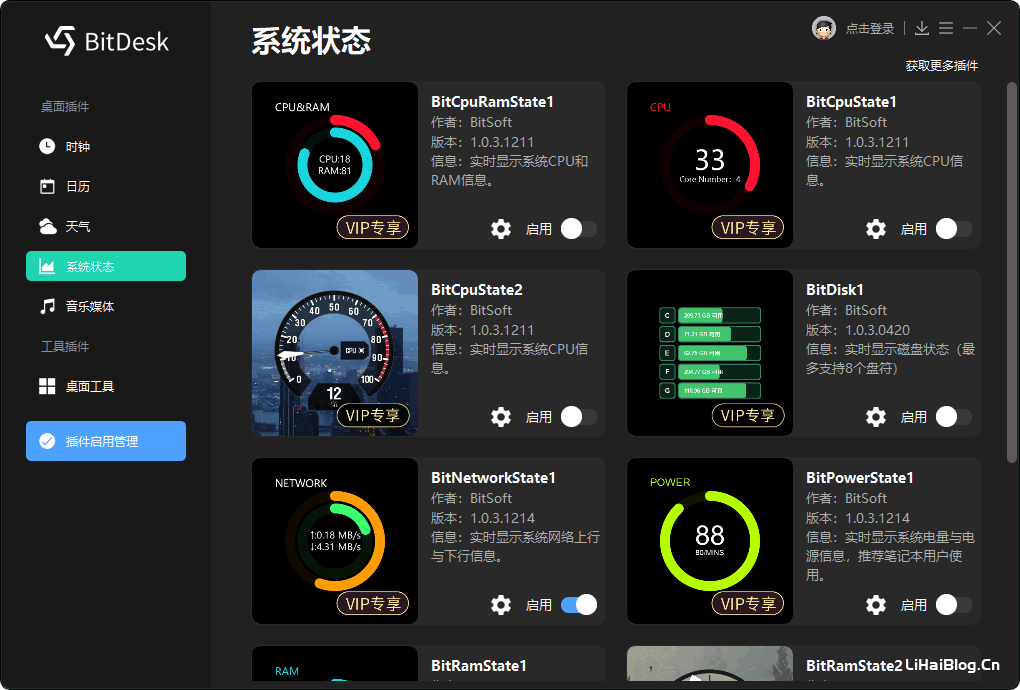
Task: Open settings gear for BitCpuState1
Action: tap(876, 229)
